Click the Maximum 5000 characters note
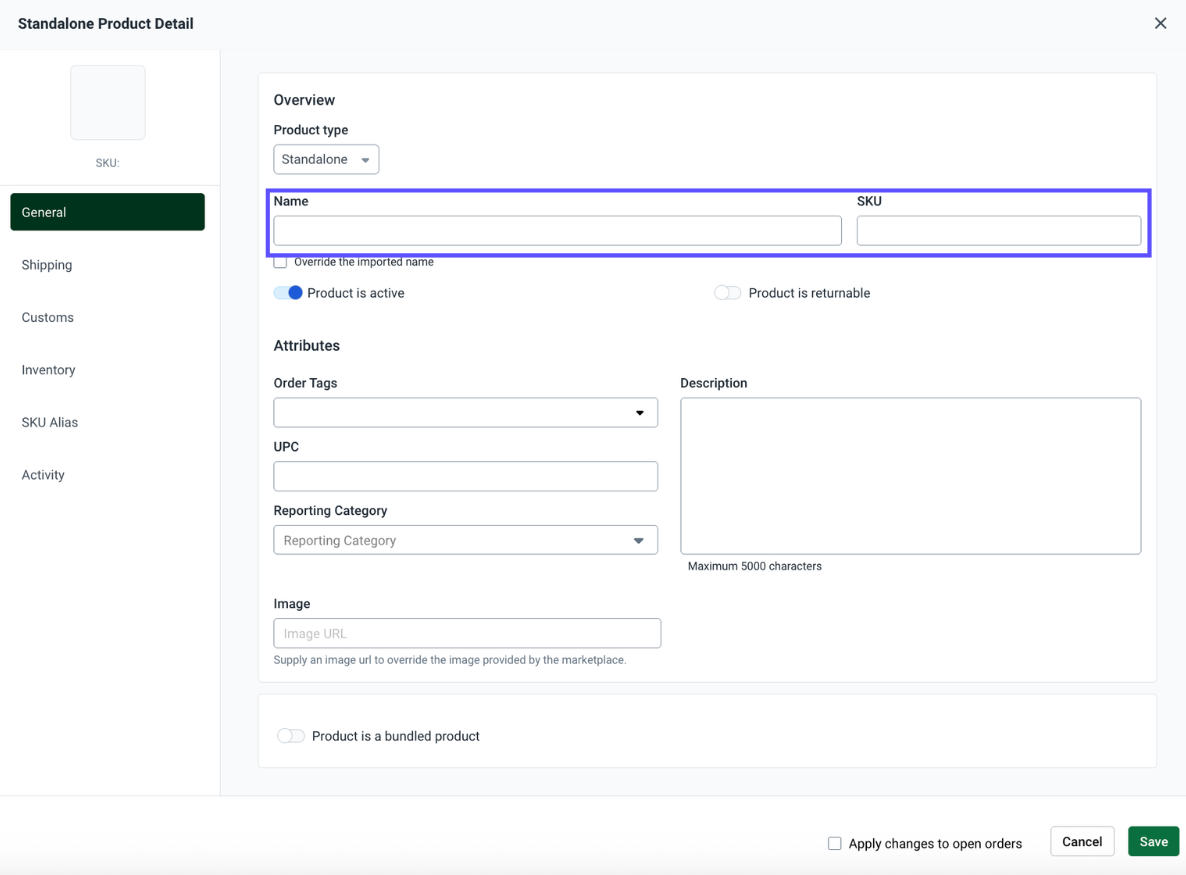The width and height of the screenshot is (1186, 875). point(754,566)
